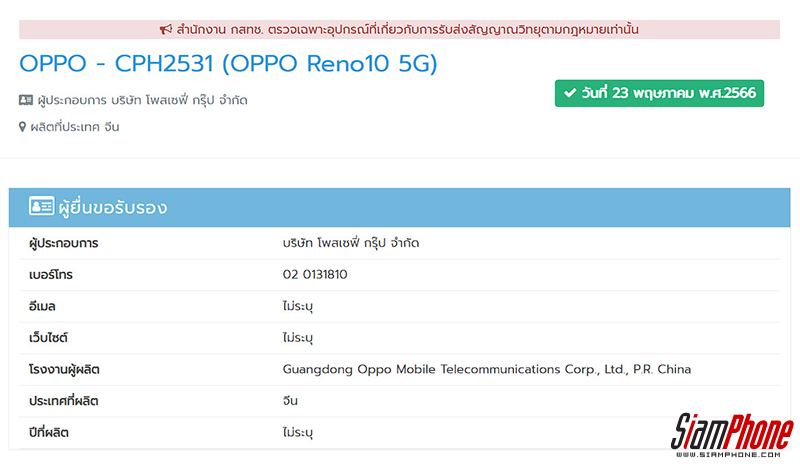Click the เบอร์โทร row label
This screenshot has width=800, height=464.
click(51, 274)
